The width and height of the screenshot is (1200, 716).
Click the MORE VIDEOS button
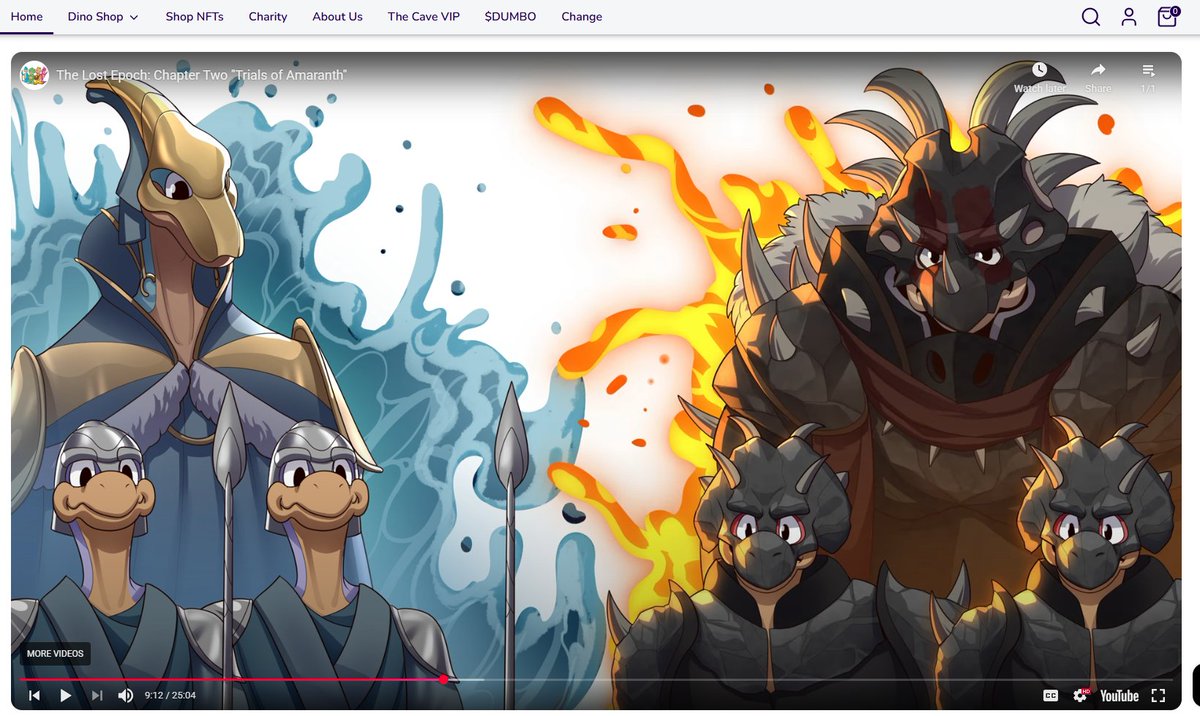click(x=55, y=653)
